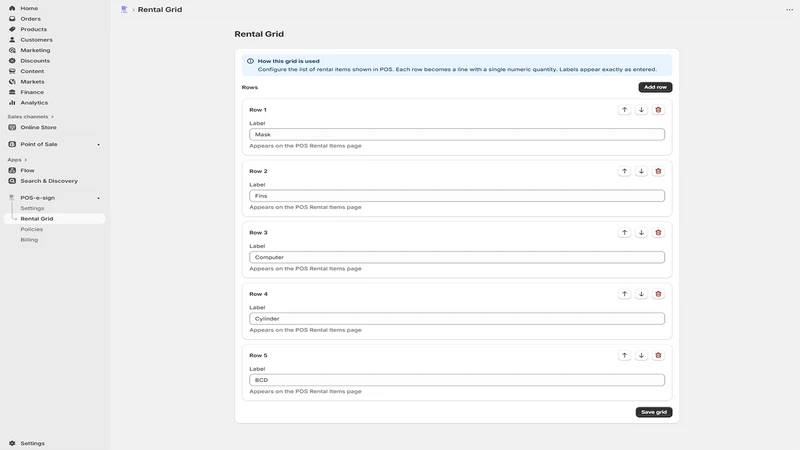The width and height of the screenshot is (800, 450).
Task: Click the app icon in breadcrumb header
Action: pyautogui.click(x=124, y=9)
